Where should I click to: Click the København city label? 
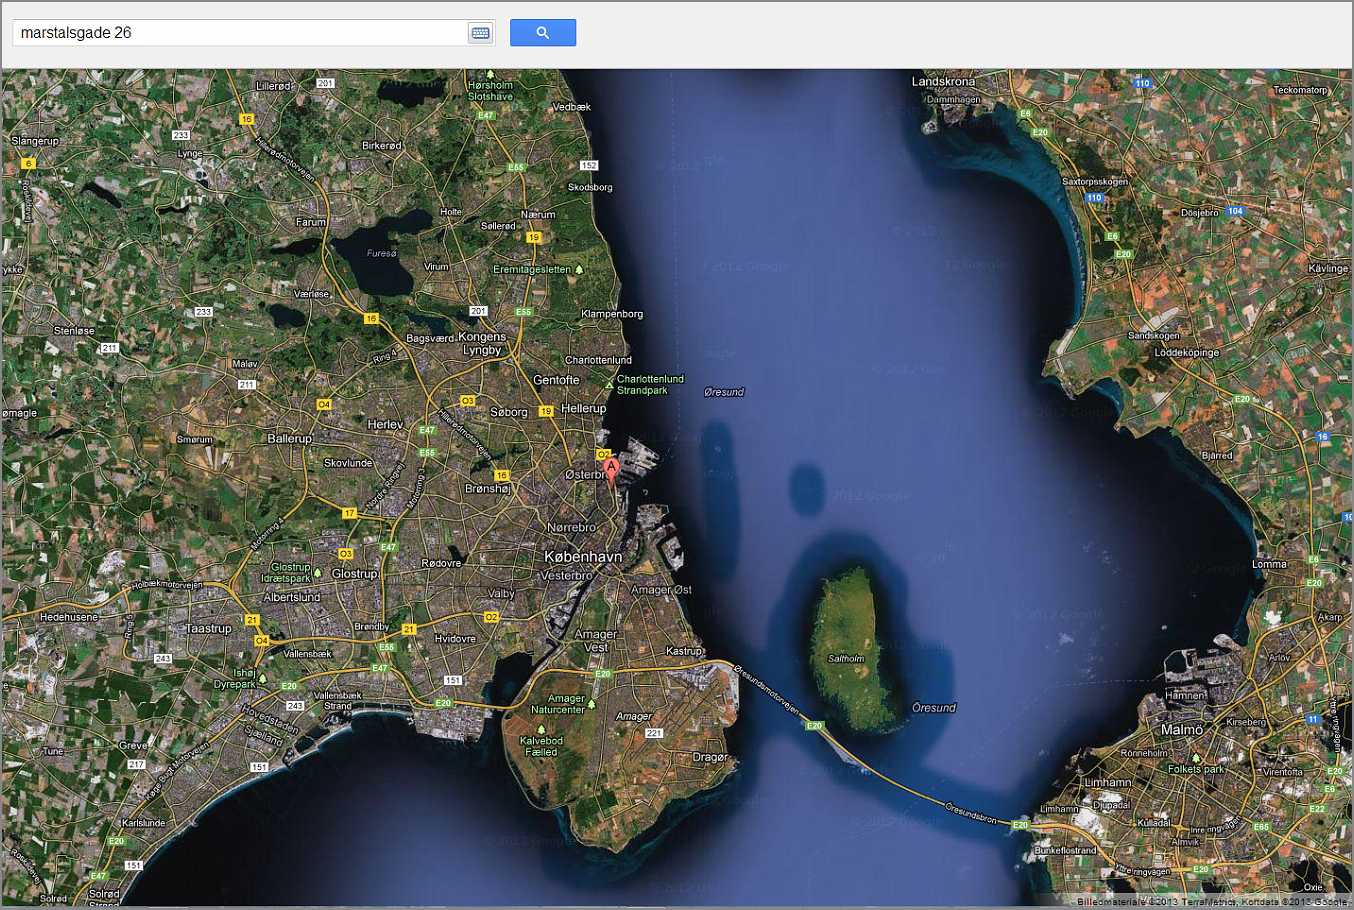coord(583,557)
